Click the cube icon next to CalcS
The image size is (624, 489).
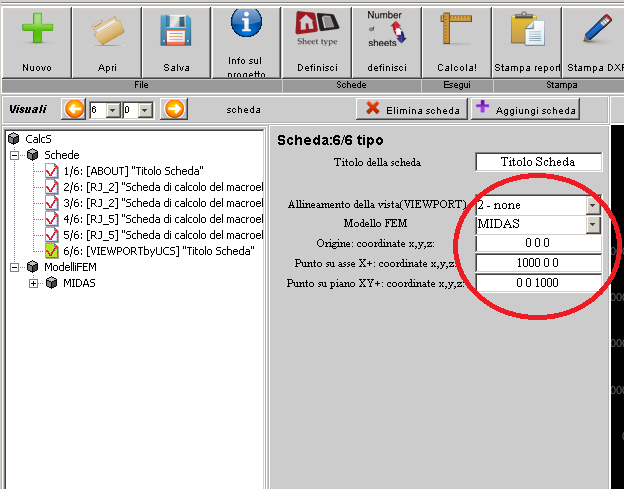click(x=14, y=138)
